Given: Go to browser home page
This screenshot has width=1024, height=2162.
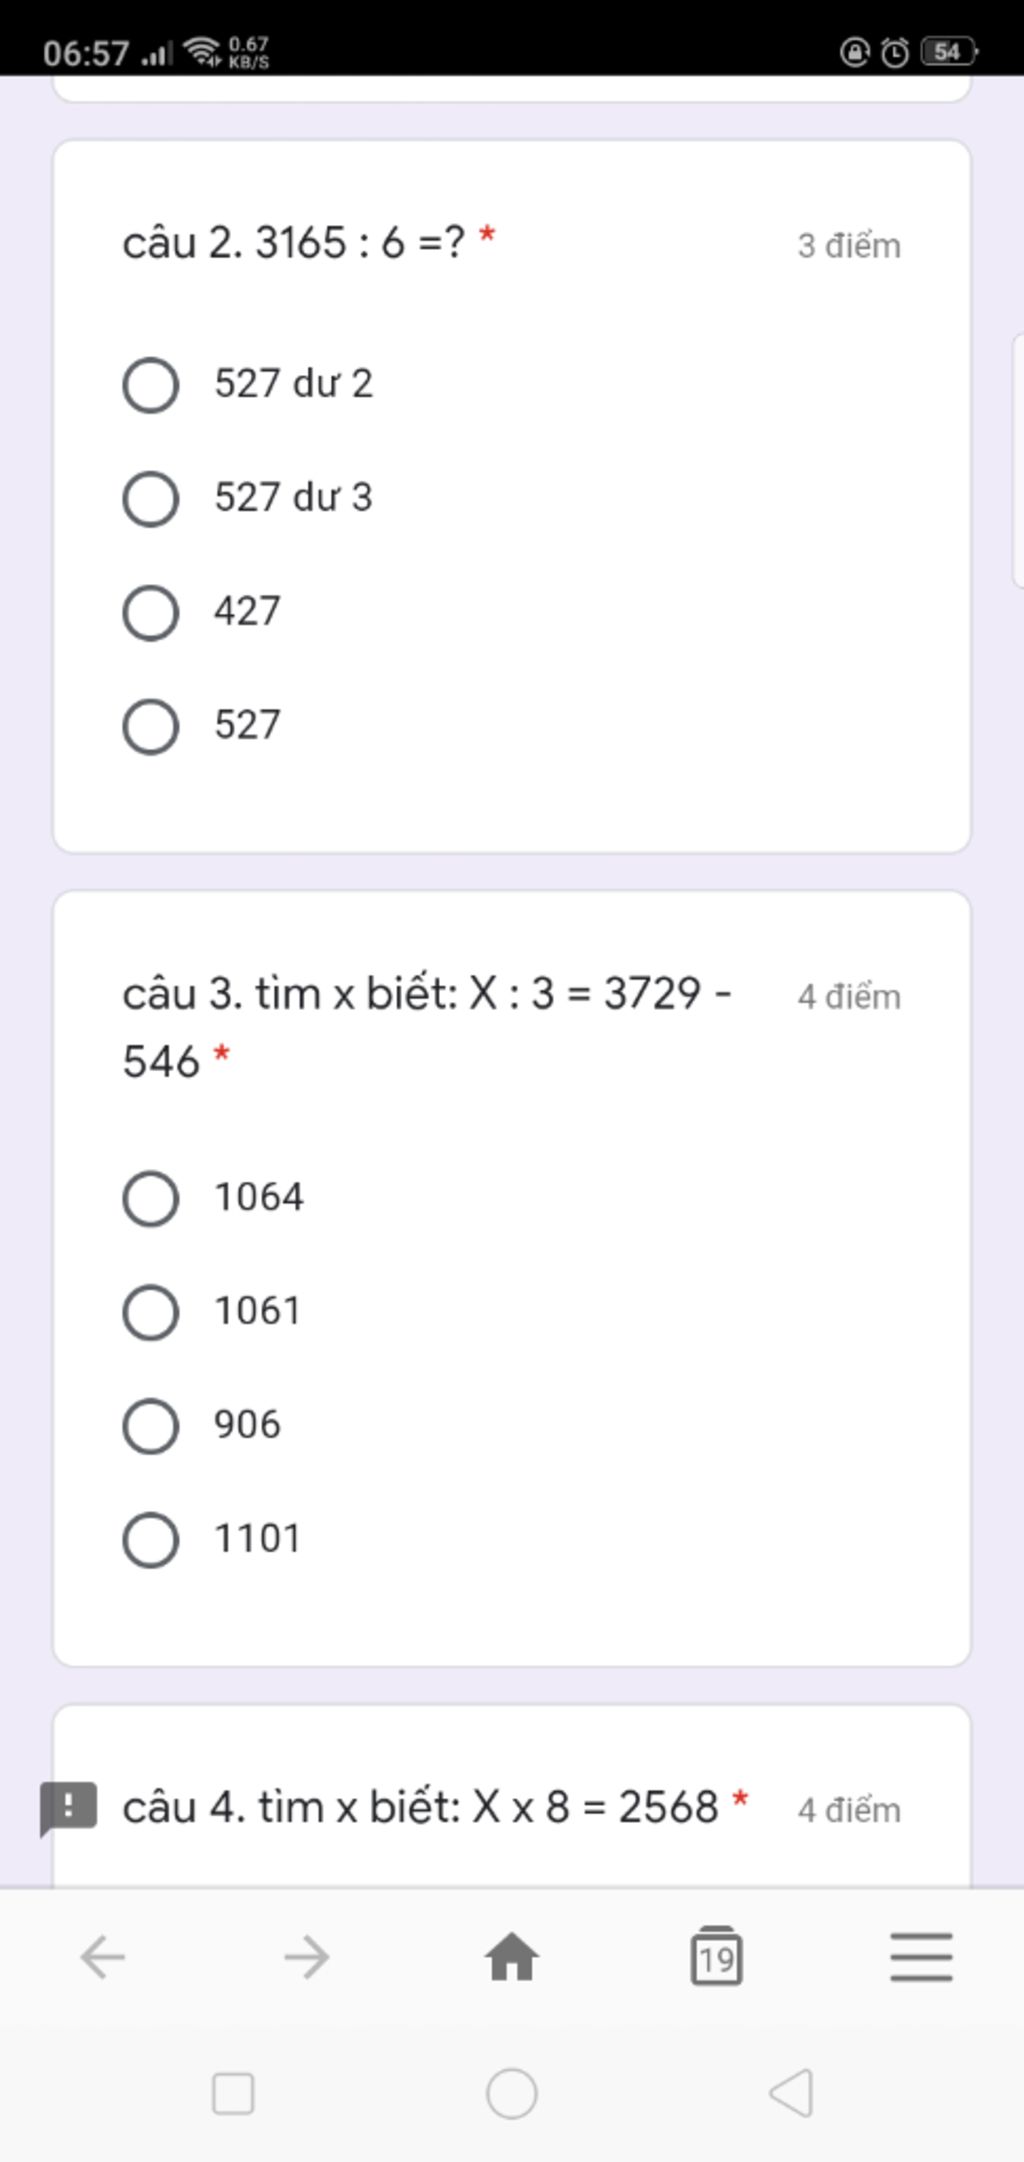Looking at the screenshot, I should point(512,1957).
